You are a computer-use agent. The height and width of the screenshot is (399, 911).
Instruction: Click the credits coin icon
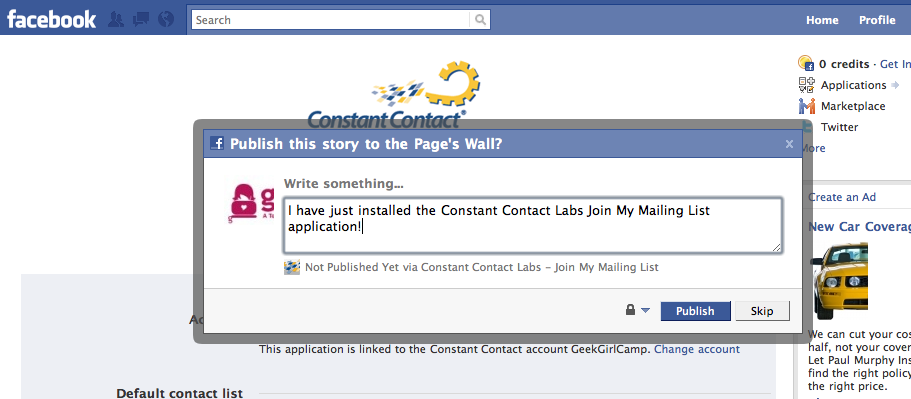coord(806,63)
